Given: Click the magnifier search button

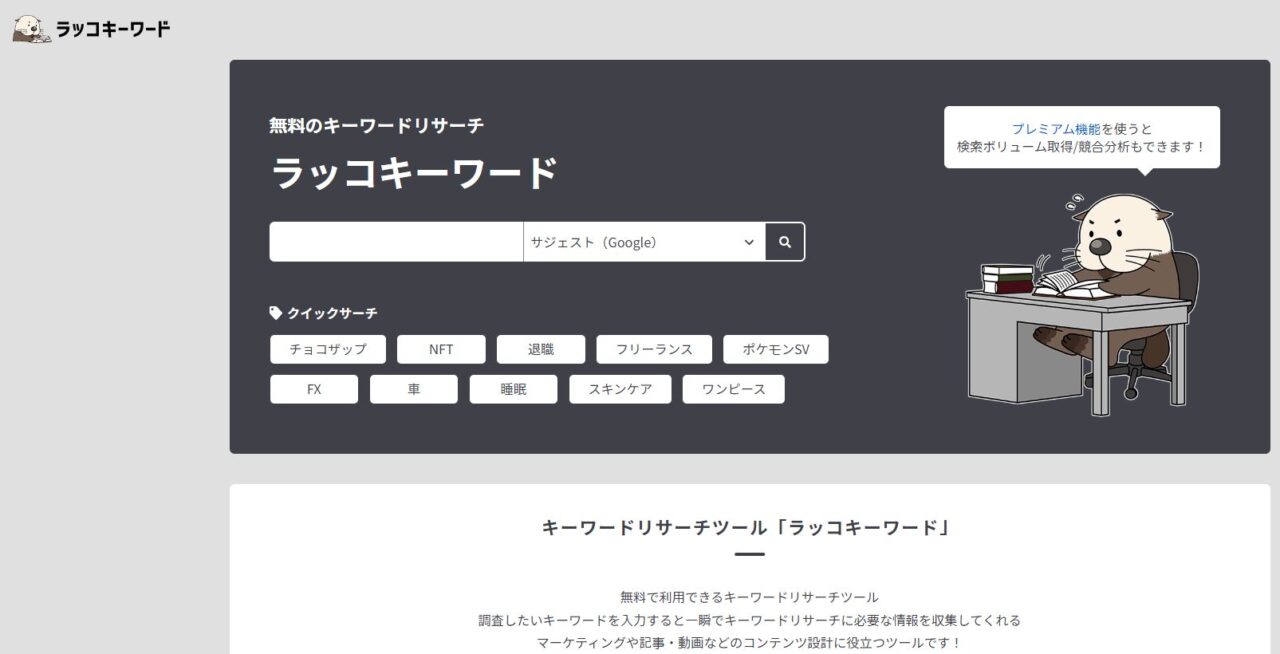Looking at the screenshot, I should pos(785,242).
